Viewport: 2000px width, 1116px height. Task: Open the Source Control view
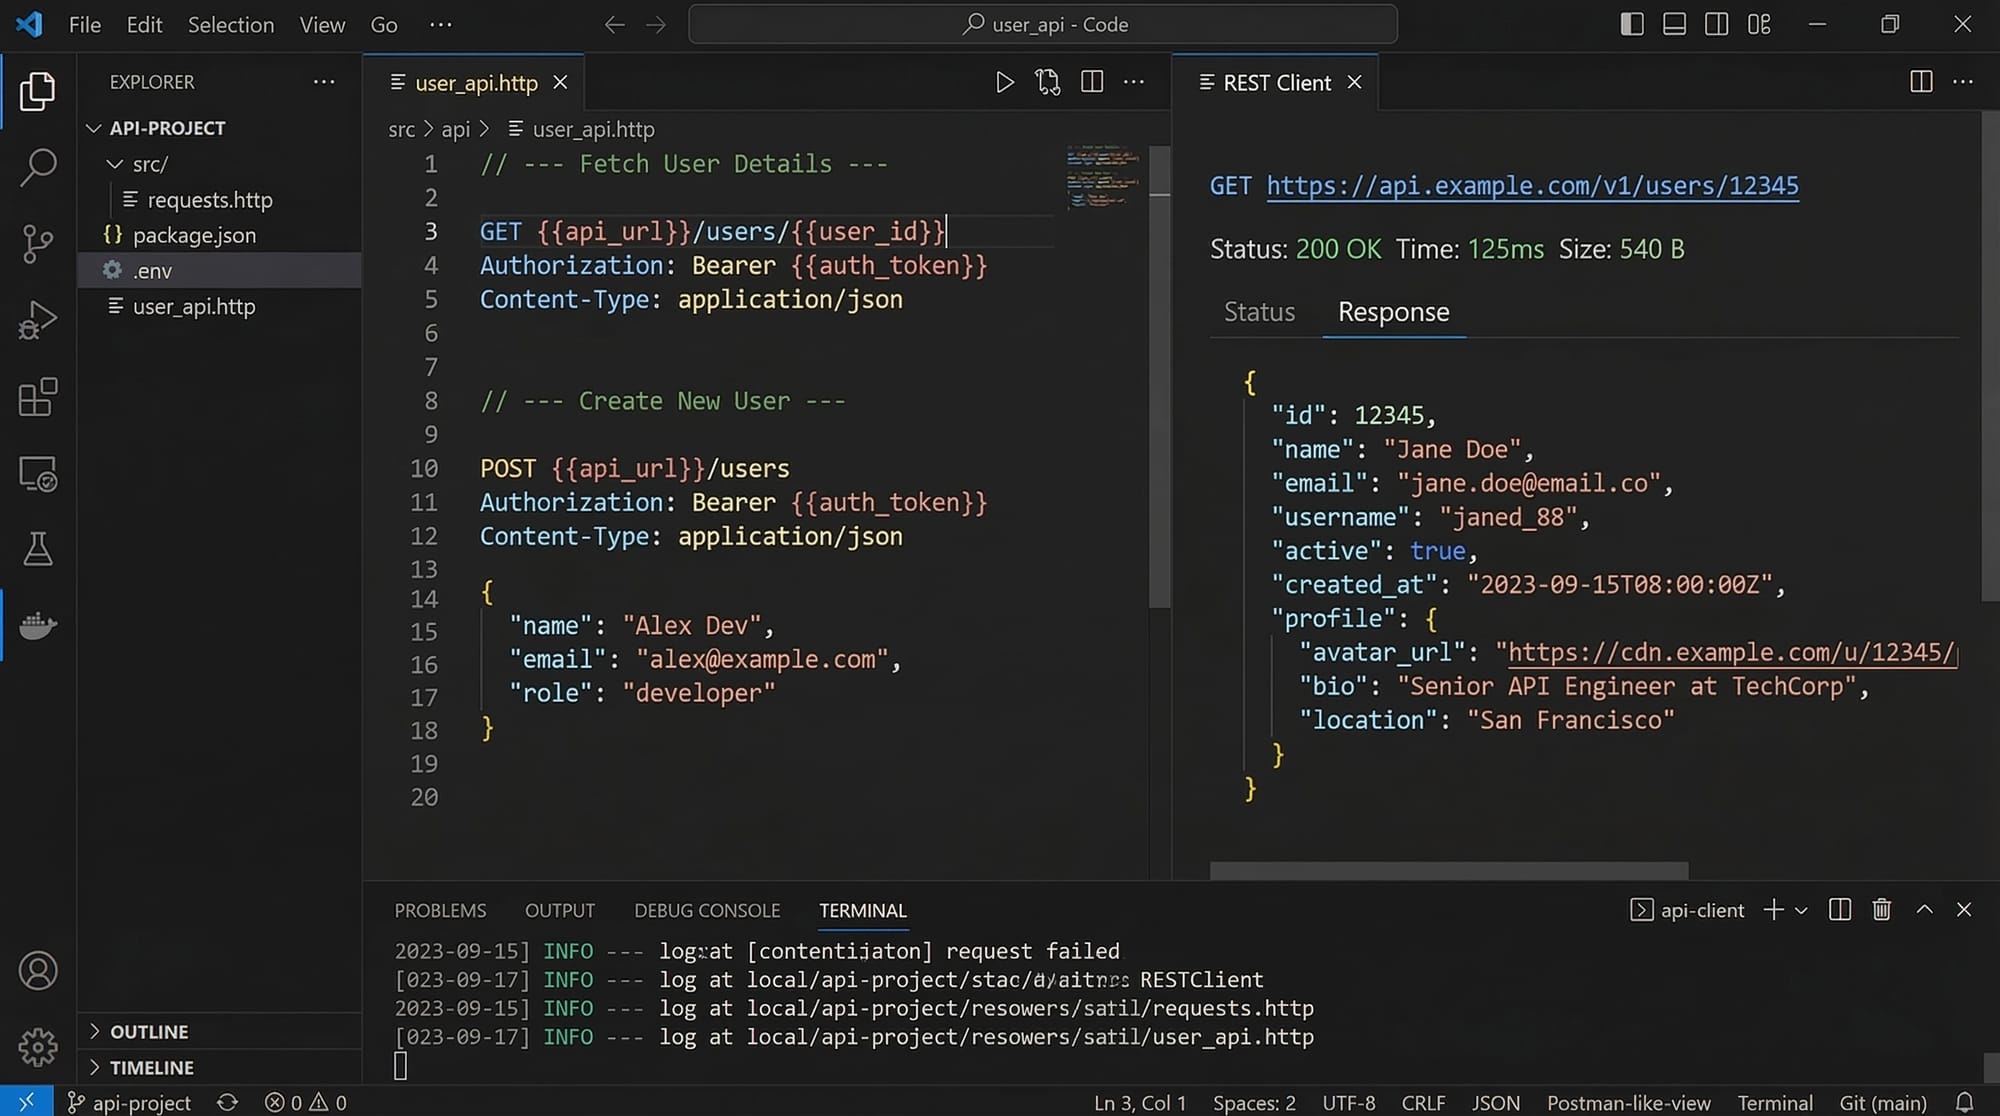[37, 243]
